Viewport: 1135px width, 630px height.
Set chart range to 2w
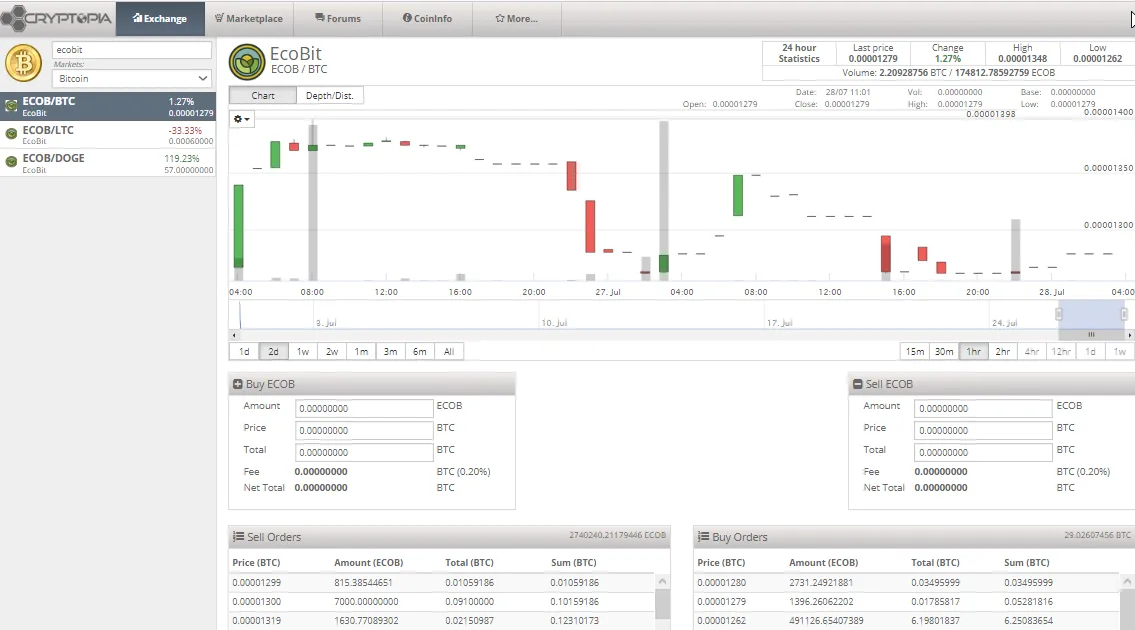tap(332, 351)
